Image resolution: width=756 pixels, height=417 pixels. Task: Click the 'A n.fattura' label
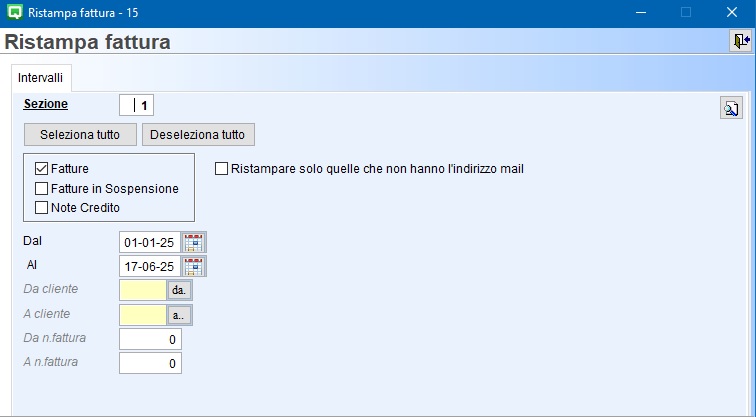(x=51, y=362)
